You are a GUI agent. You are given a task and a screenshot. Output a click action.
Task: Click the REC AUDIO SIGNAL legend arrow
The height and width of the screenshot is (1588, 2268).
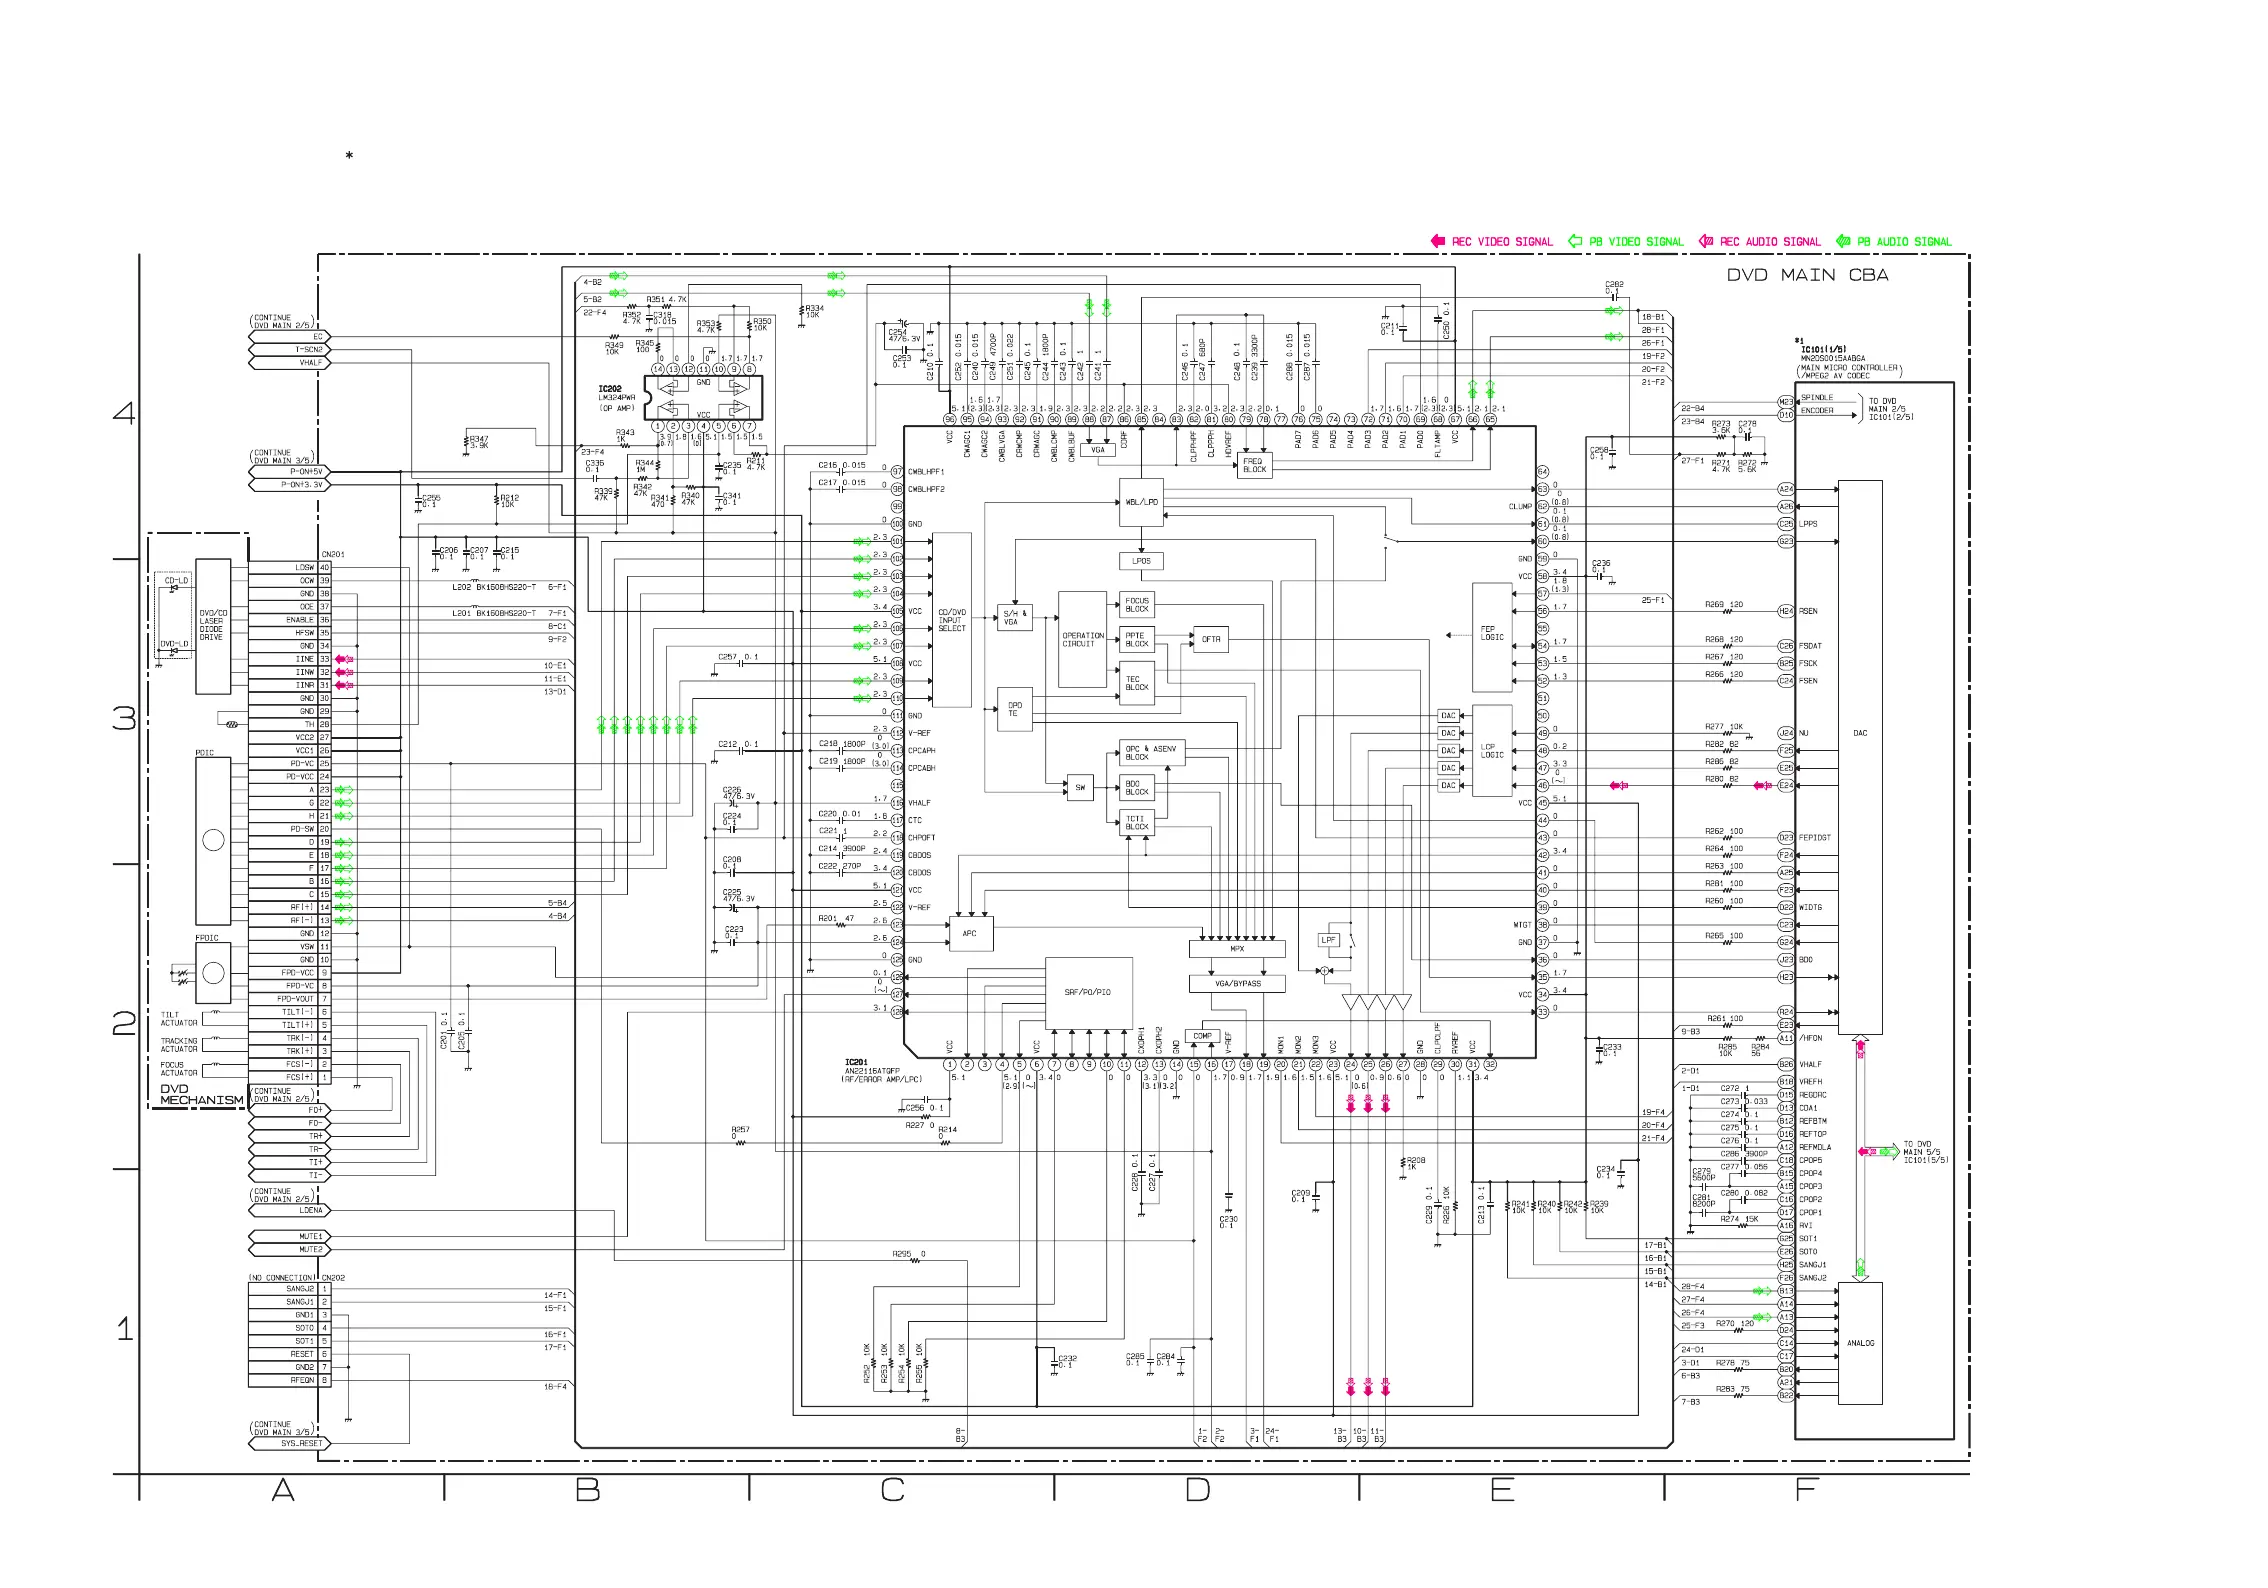[1706, 241]
